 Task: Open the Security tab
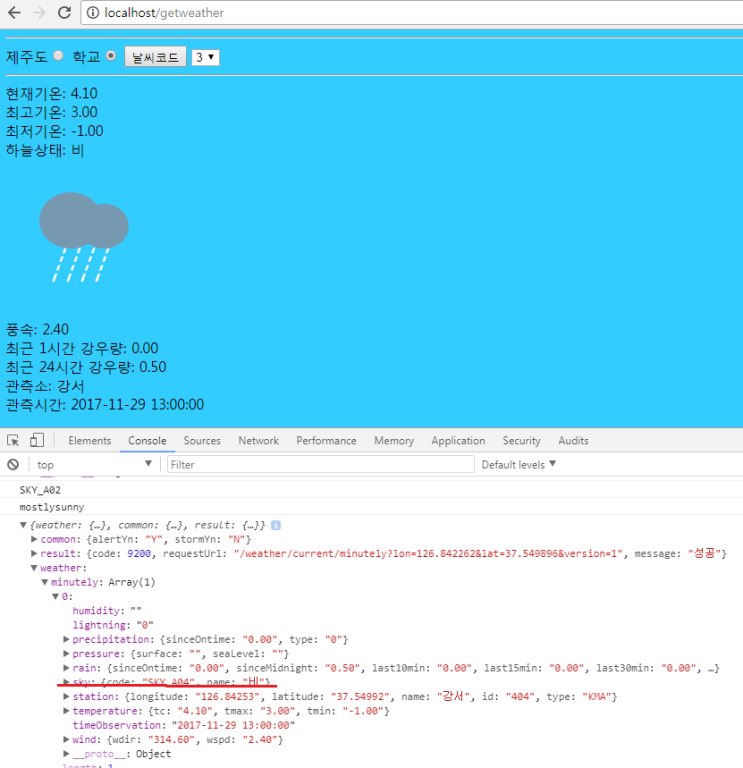[x=521, y=441]
